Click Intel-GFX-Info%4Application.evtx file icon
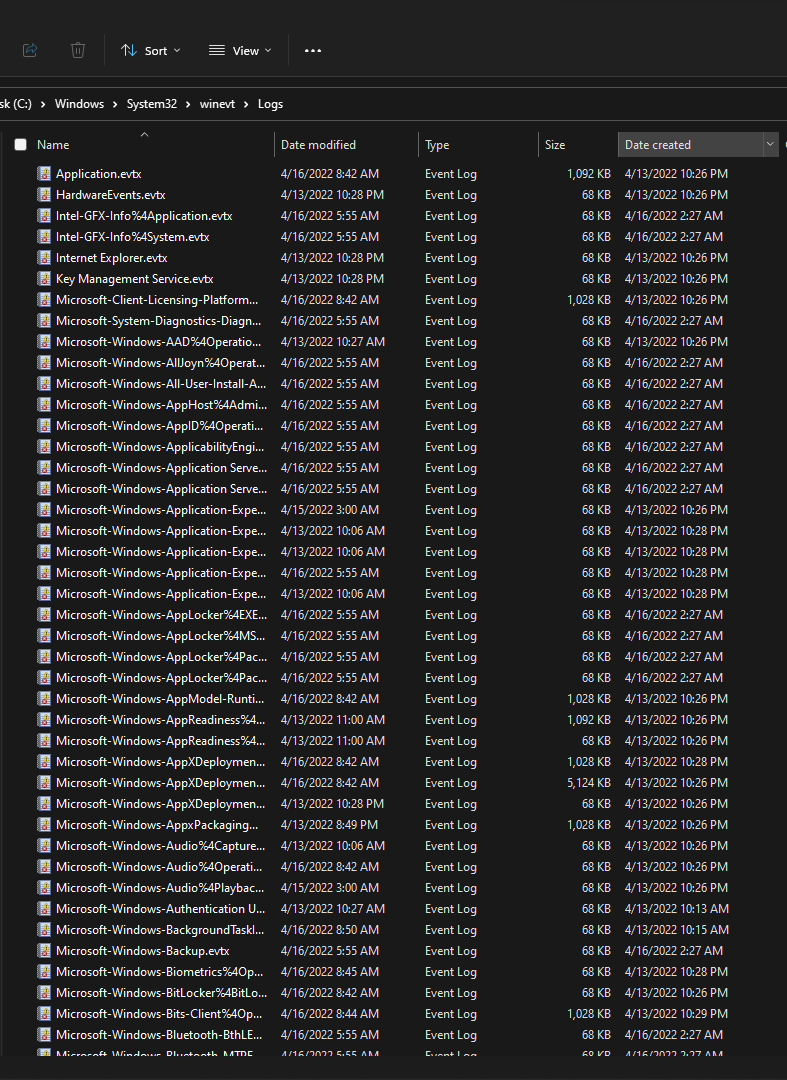This screenshot has height=1080, width=787. point(44,216)
